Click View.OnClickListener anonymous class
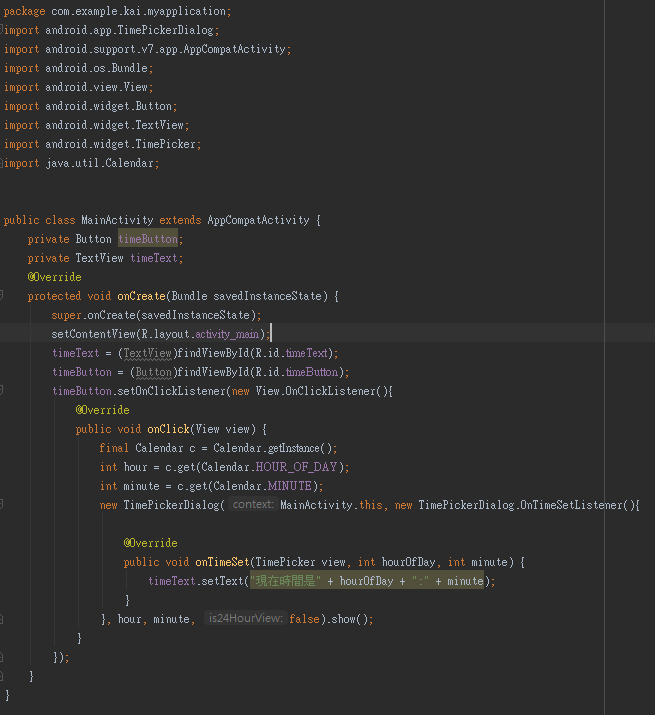 click(x=315, y=391)
